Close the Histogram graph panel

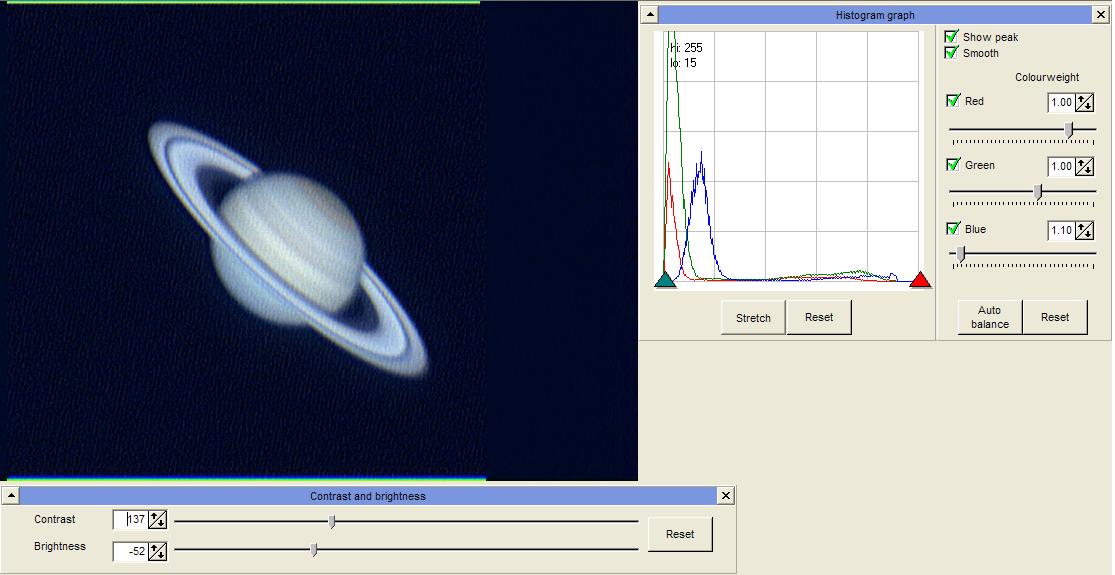(x=1100, y=14)
